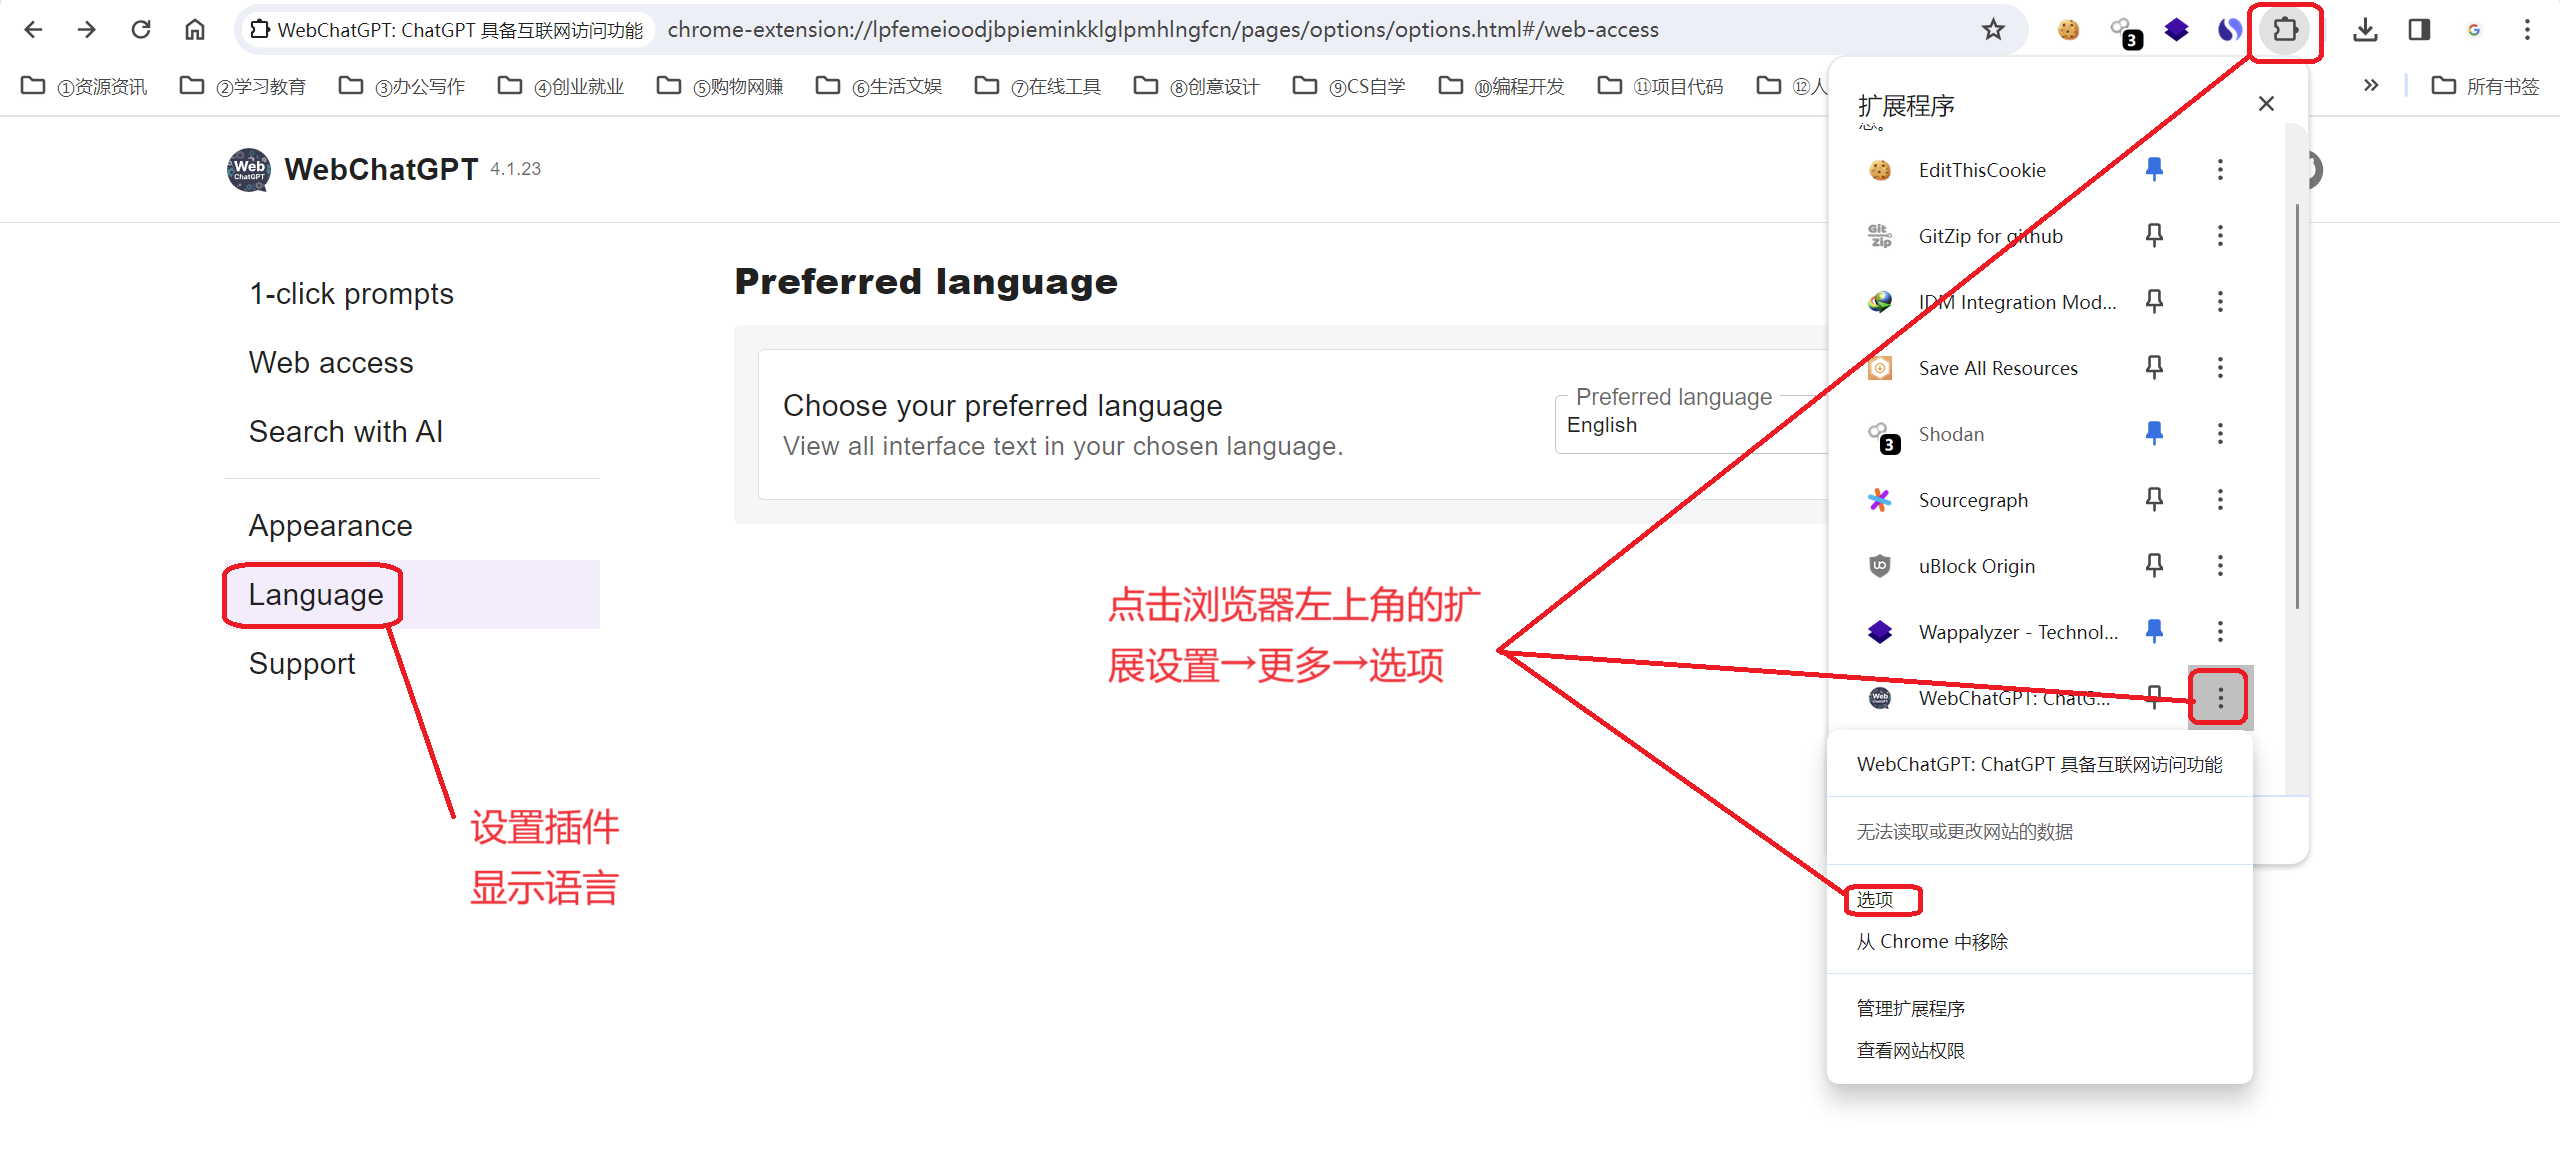2560x1161 pixels.
Task: Toggle the browser side panel
Action: [2419, 29]
